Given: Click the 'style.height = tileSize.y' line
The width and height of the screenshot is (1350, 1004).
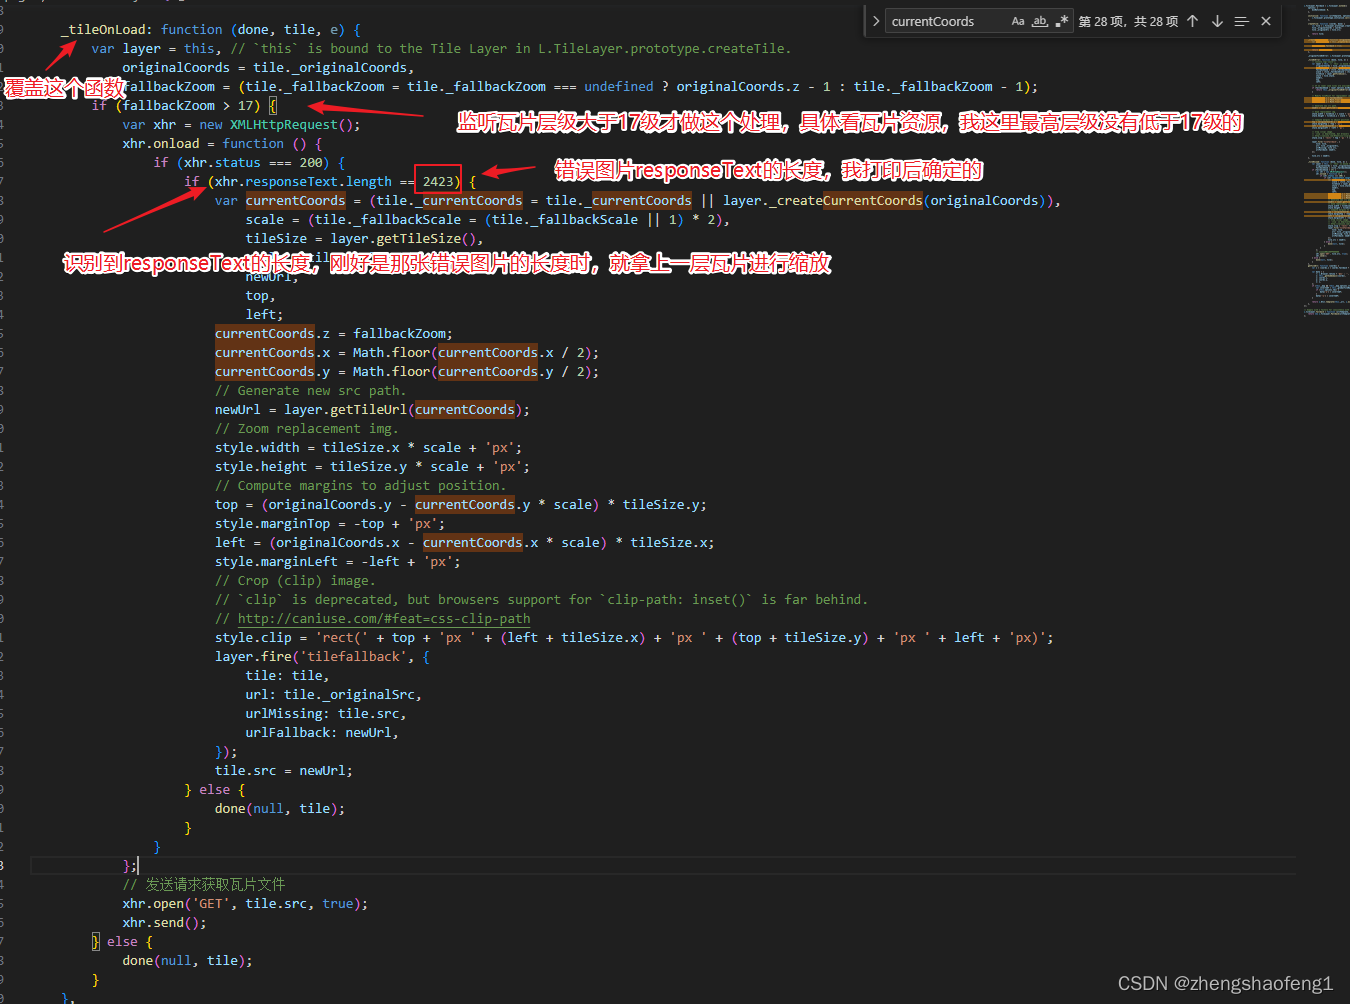Looking at the screenshot, I should [x=372, y=467].
